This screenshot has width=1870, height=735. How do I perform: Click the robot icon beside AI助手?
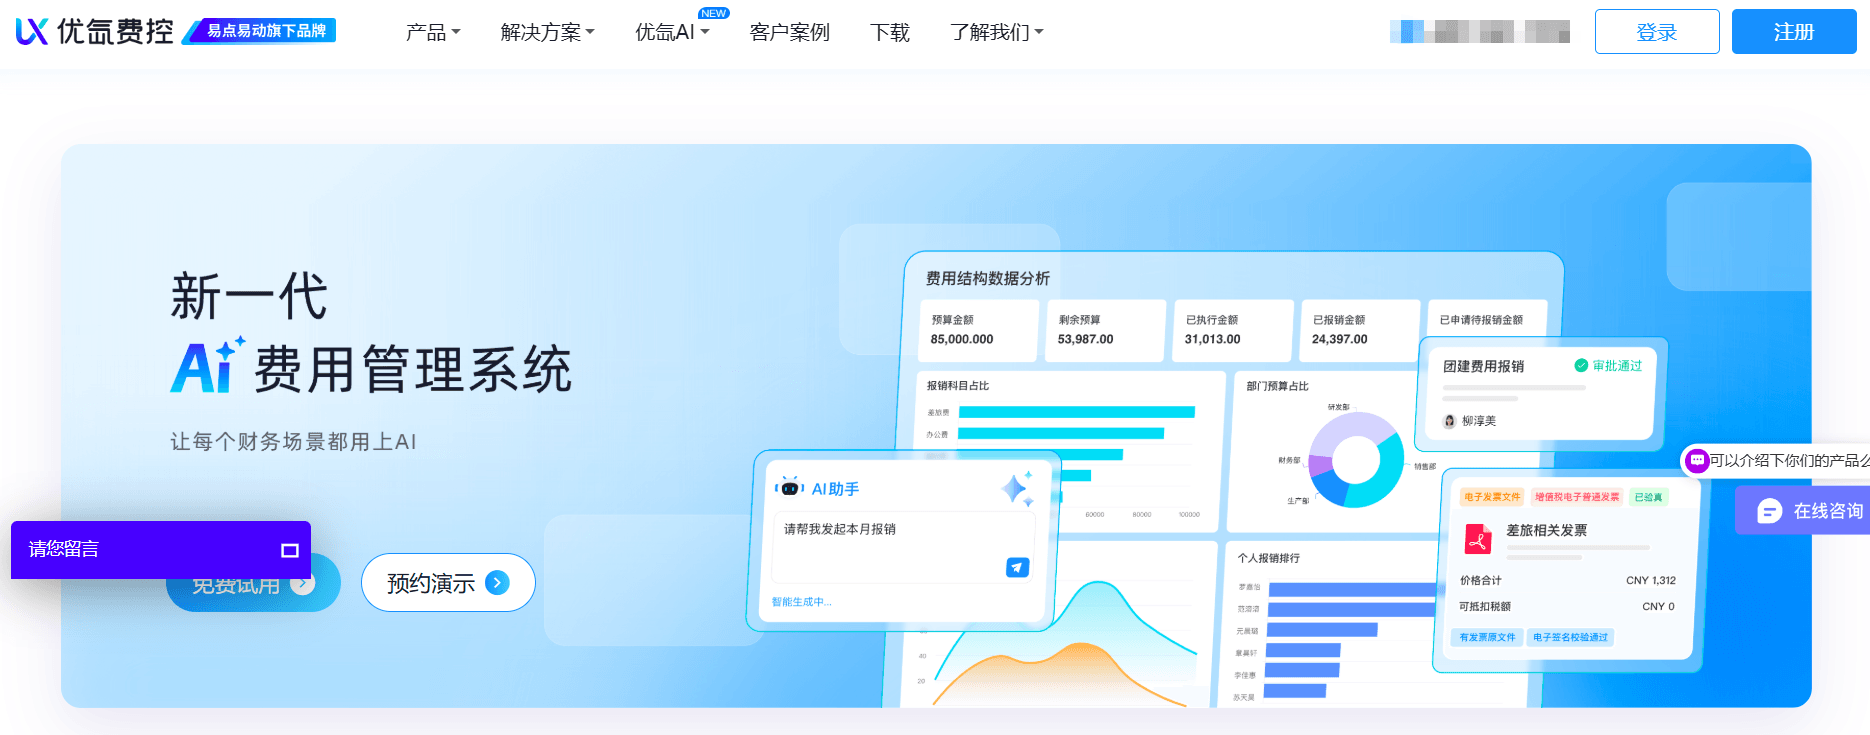pyautogui.click(x=789, y=488)
